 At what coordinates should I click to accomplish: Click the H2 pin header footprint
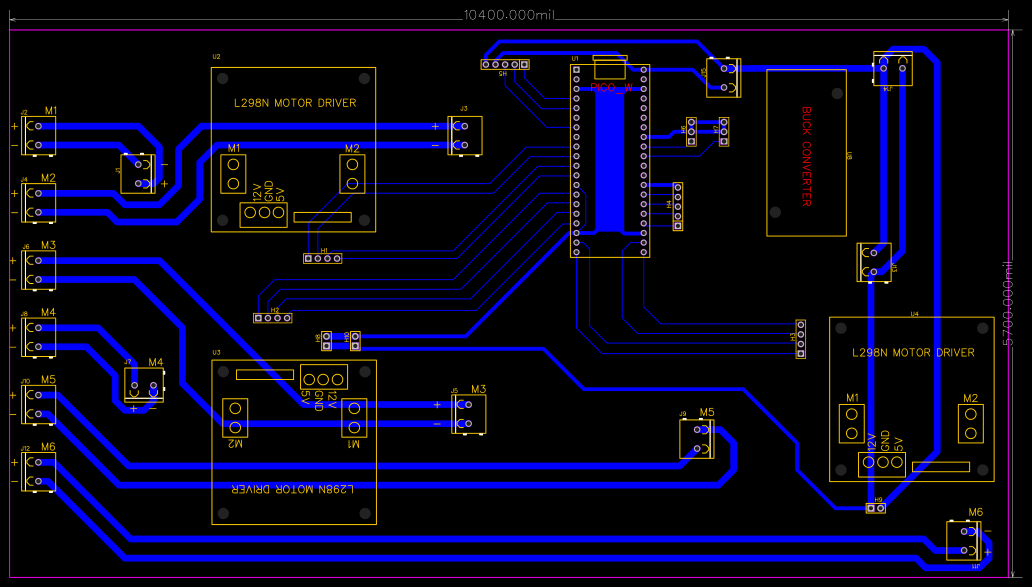pyautogui.click(x=272, y=317)
